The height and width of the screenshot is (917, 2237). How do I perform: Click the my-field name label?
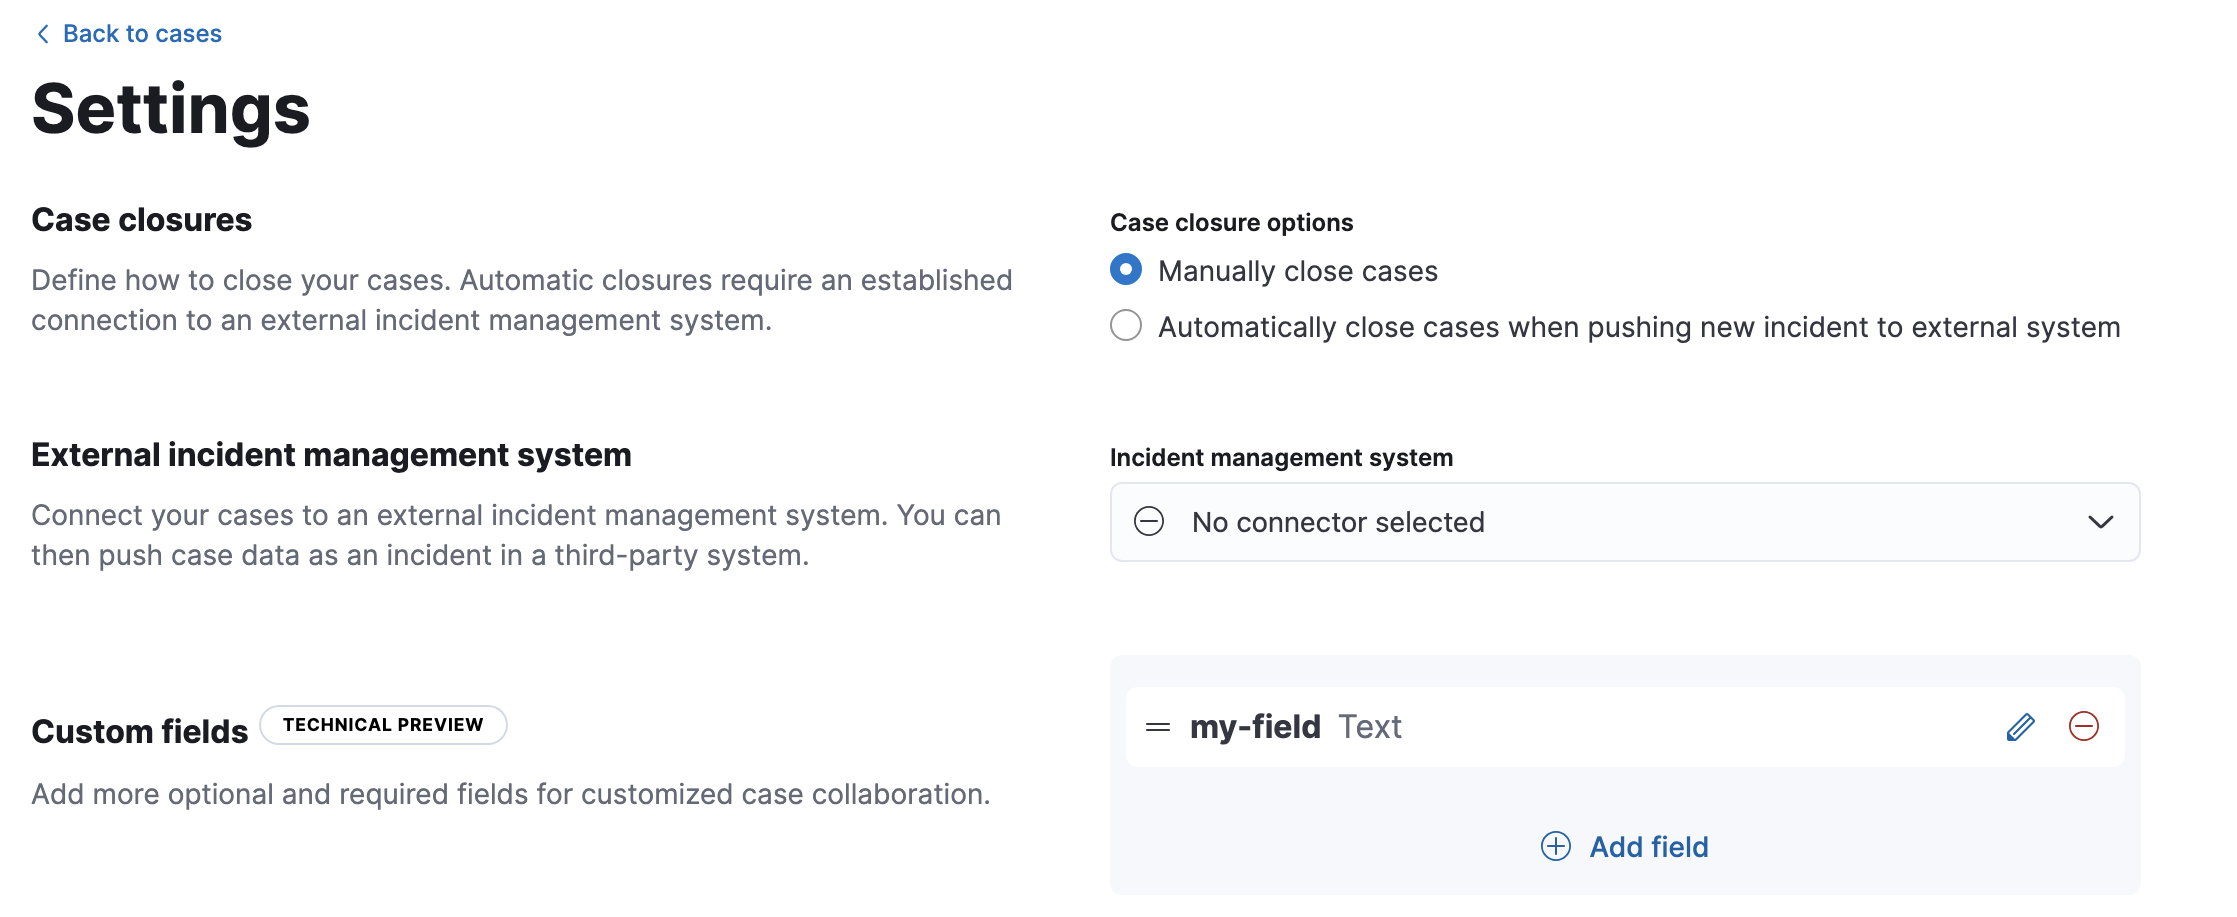(x=1255, y=727)
